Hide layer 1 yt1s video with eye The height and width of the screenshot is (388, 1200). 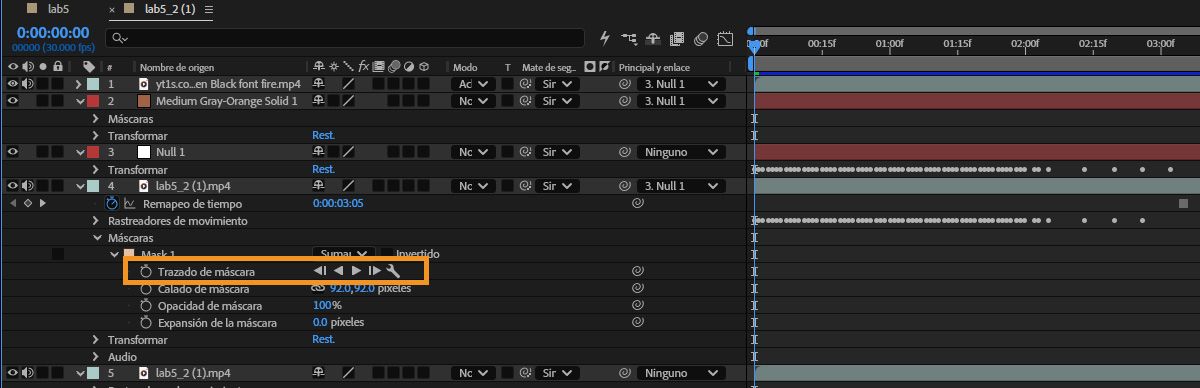click(13, 84)
